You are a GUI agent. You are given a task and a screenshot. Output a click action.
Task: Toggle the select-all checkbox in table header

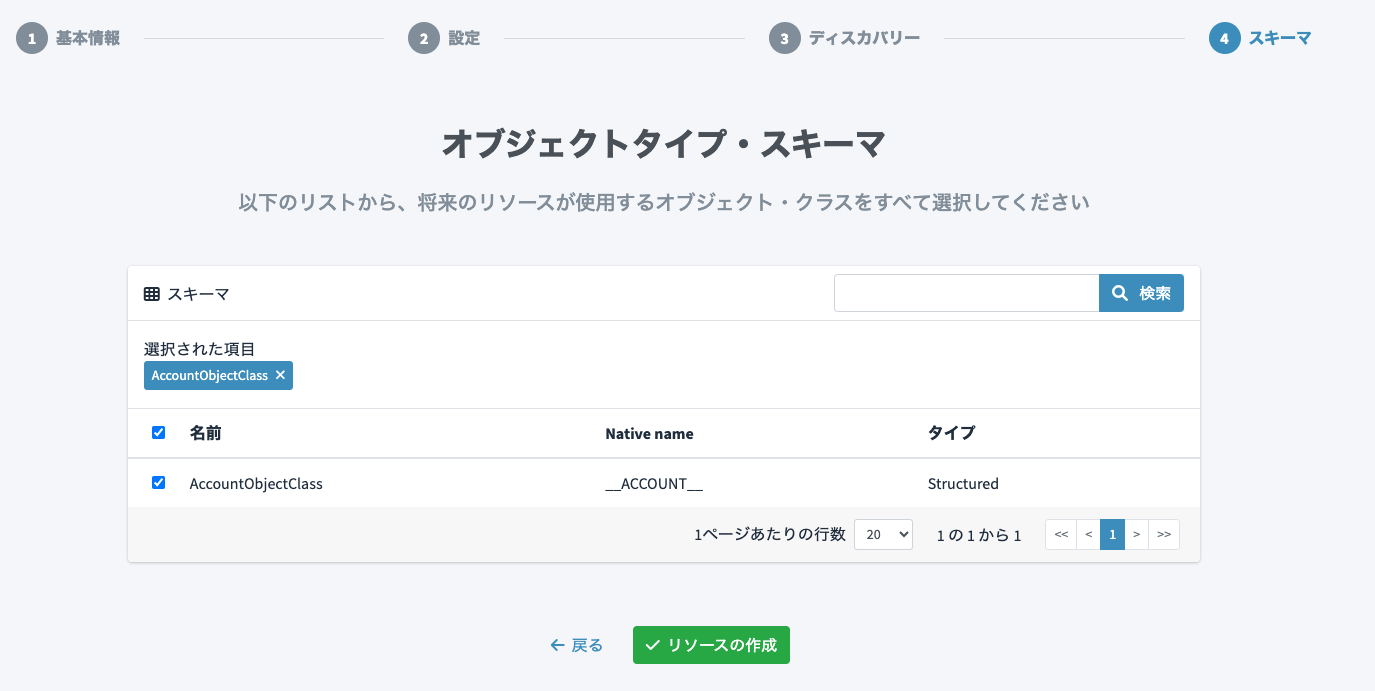(158, 433)
